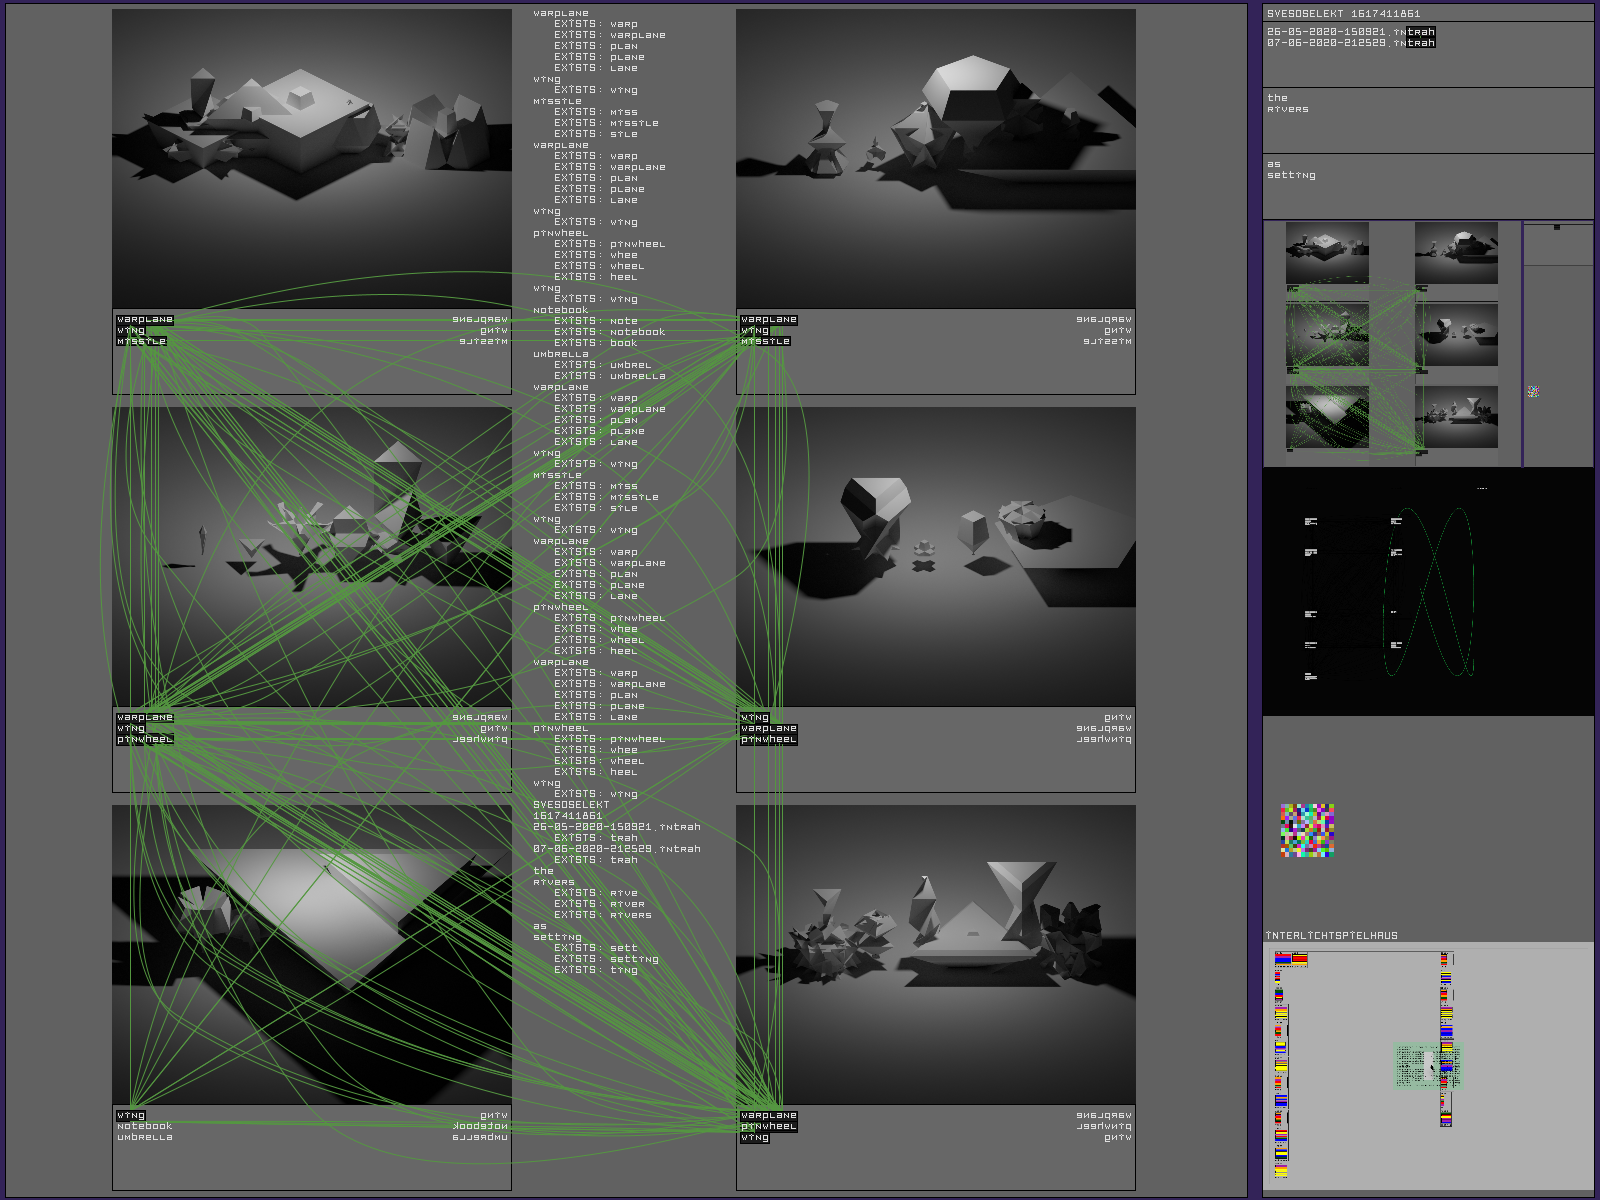Image resolution: width=1600 pixels, height=1200 pixels.
Task: Click the INTERLICHTSPIELHAUS panel title
Action: tap(1331, 936)
